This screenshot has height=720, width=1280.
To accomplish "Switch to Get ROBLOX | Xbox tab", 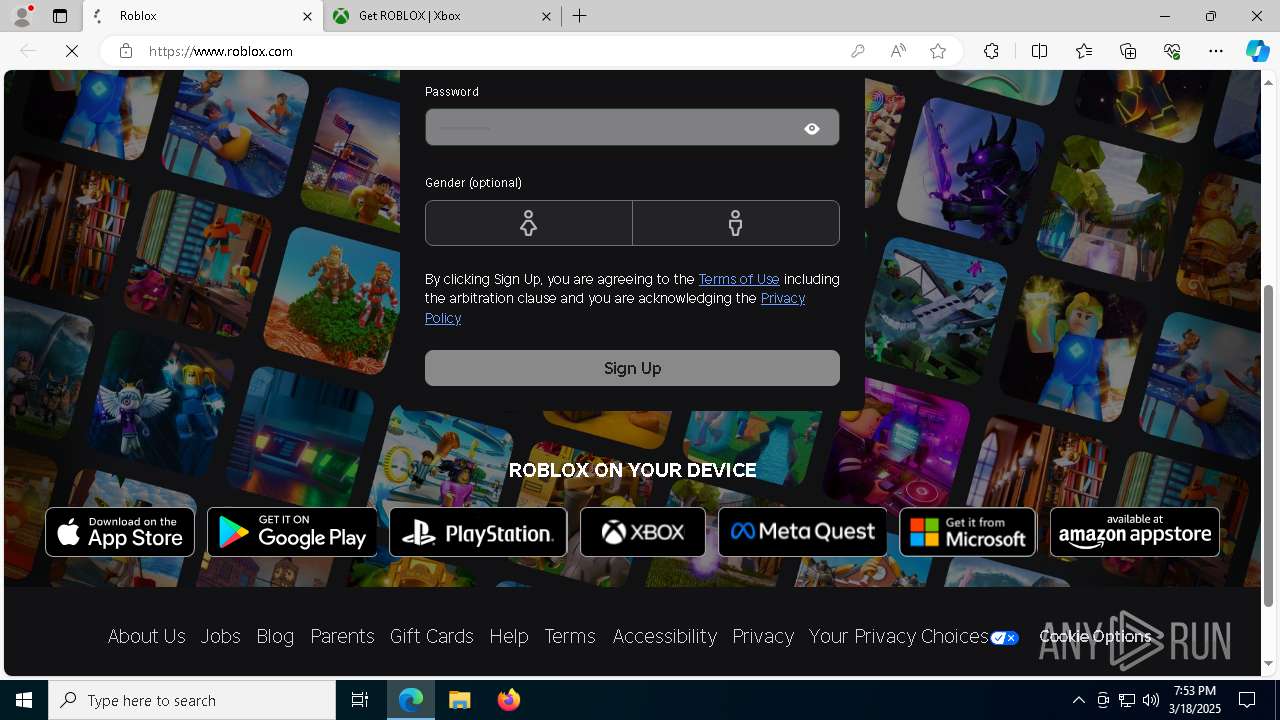I will click(x=442, y=16).
